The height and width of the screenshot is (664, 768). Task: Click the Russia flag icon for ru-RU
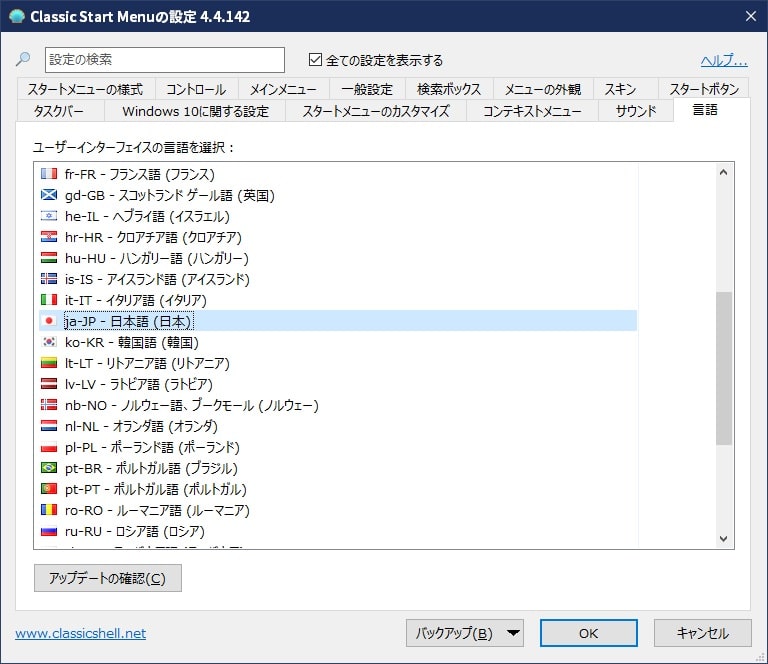[48, 531]
